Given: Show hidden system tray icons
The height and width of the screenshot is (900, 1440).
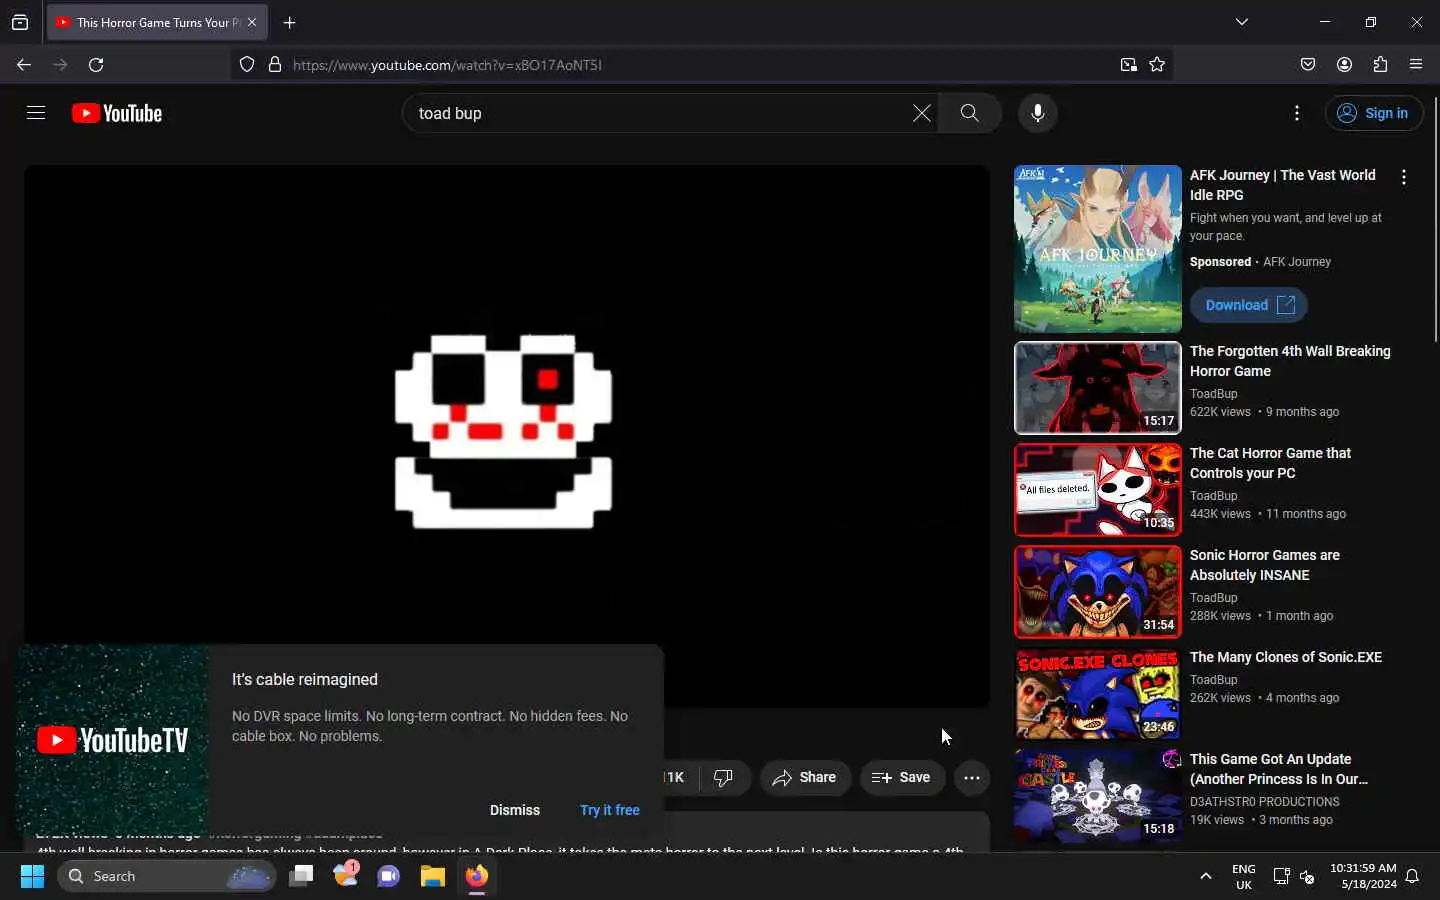Looking at the screenshot, I should pos(1206,876).
